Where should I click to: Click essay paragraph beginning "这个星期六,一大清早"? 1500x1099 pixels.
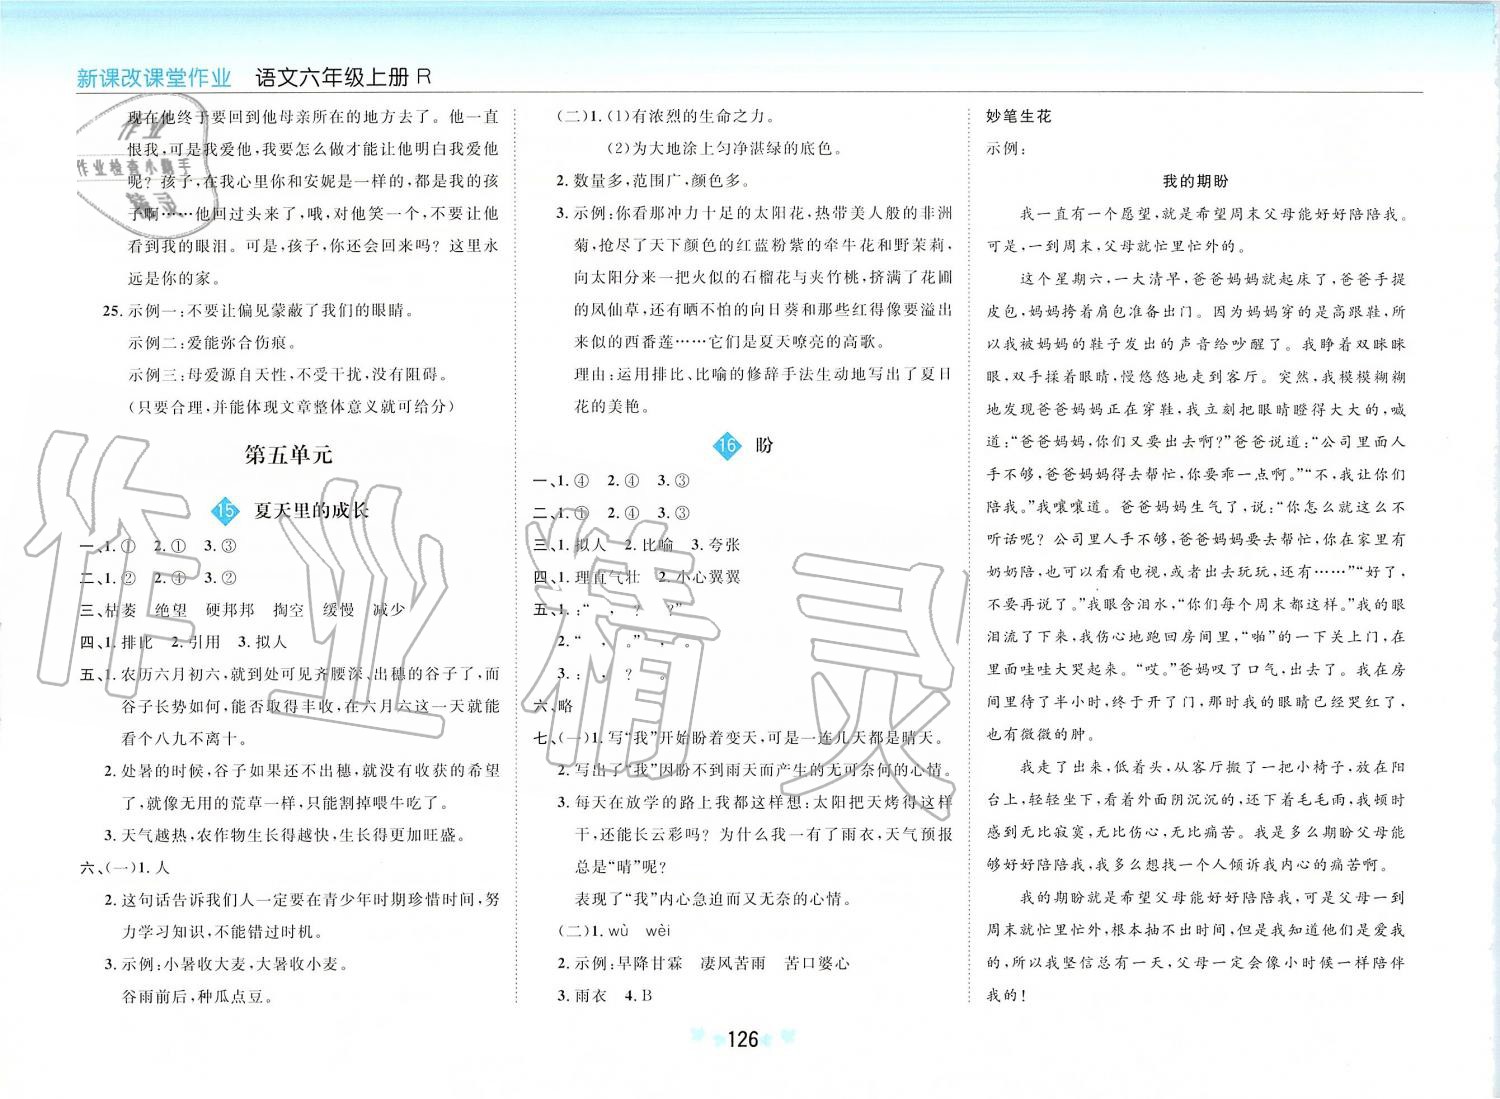1196,505
